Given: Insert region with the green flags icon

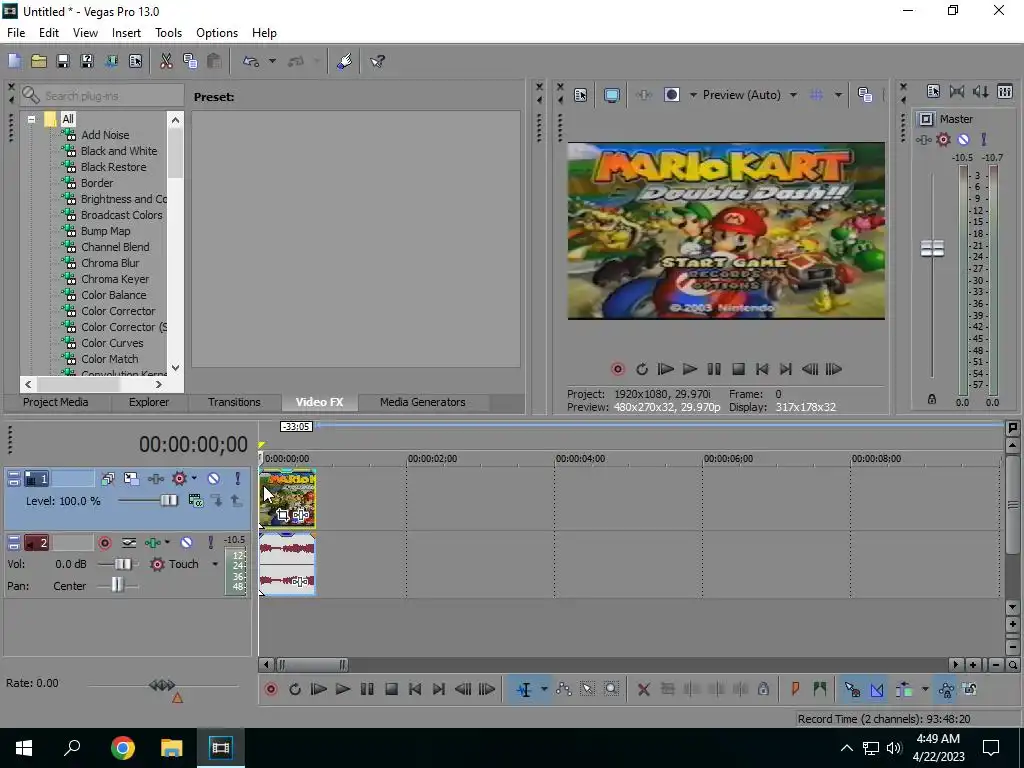Looking at the screenshot, I should pos(820,690).
